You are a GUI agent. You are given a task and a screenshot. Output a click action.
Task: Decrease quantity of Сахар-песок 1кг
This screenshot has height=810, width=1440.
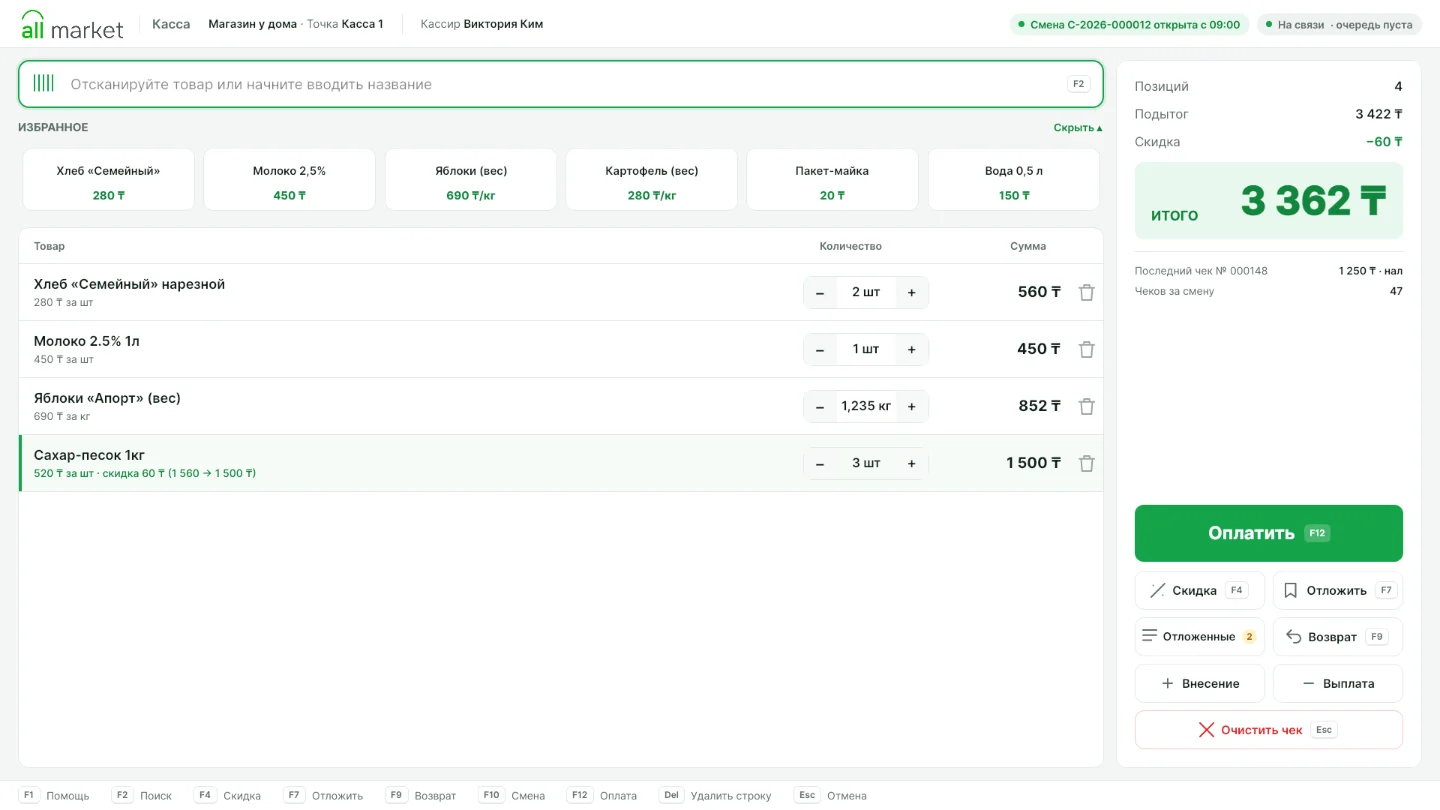(820, 463)
